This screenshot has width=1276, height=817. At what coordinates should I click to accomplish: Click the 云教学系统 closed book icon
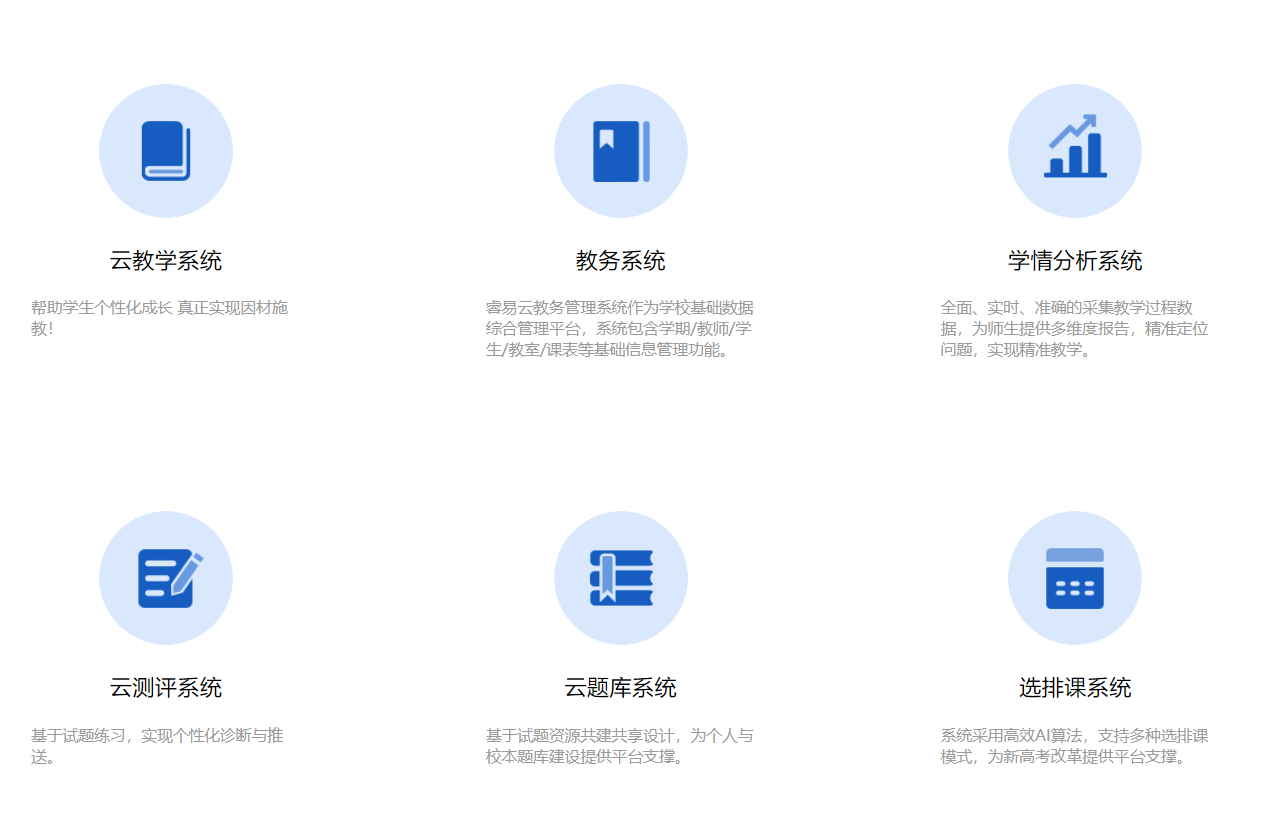pos(166,151)
